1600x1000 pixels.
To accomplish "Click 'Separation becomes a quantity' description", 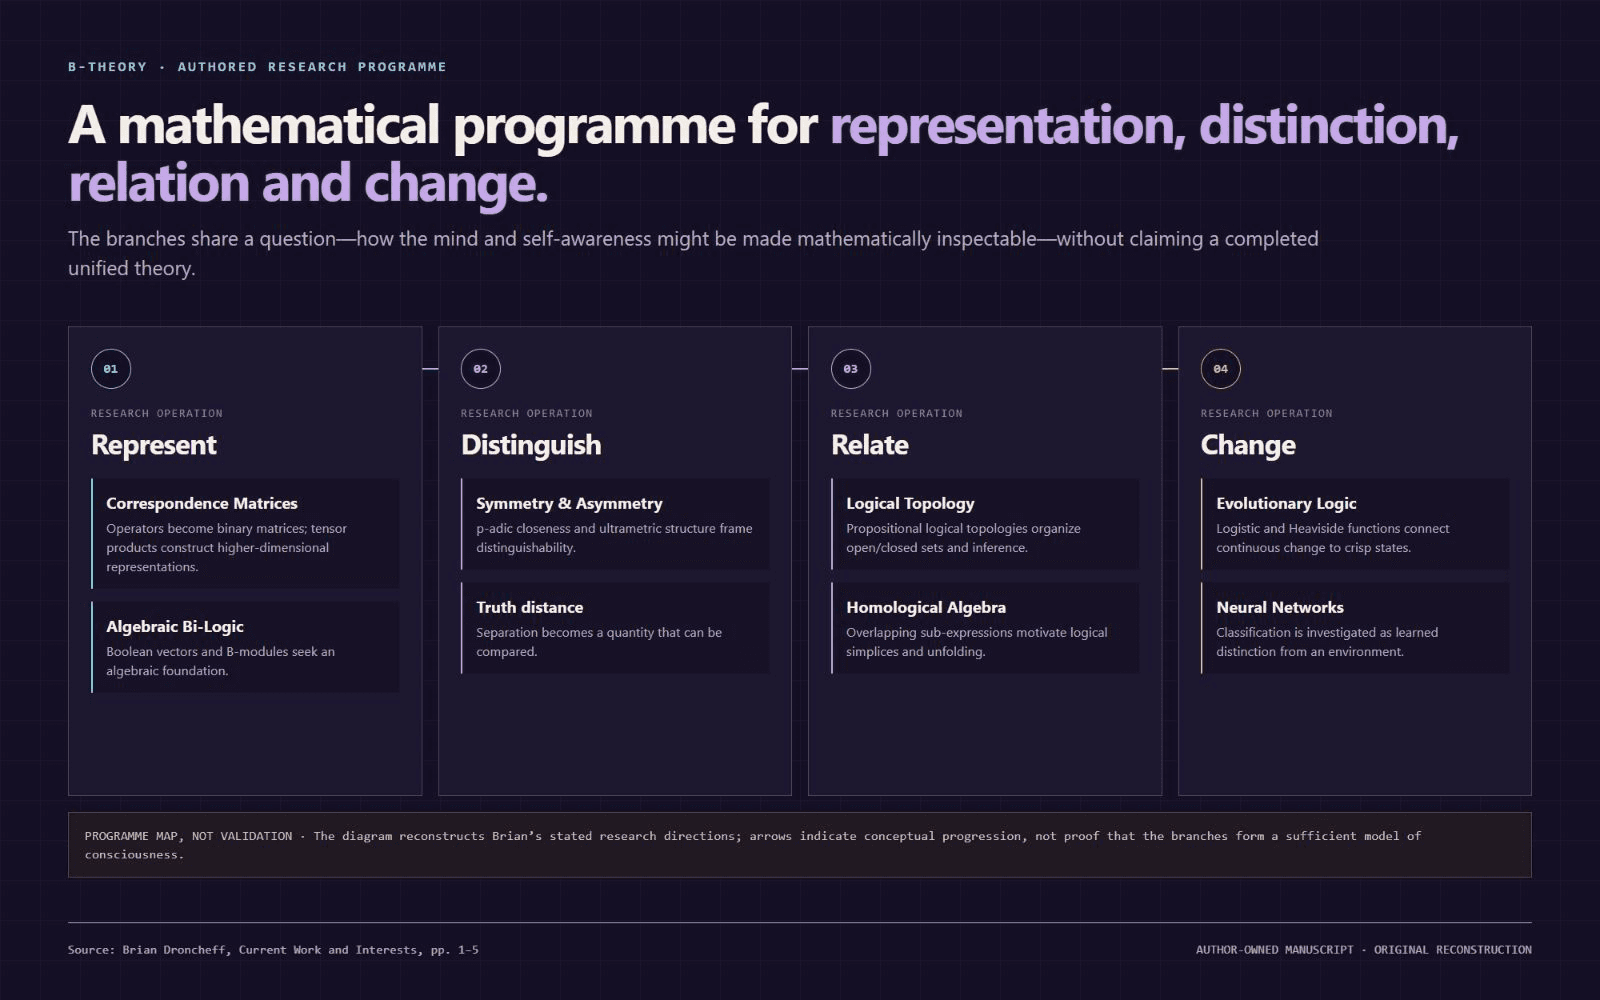I will pyautogui.click(x=599, y=642).
